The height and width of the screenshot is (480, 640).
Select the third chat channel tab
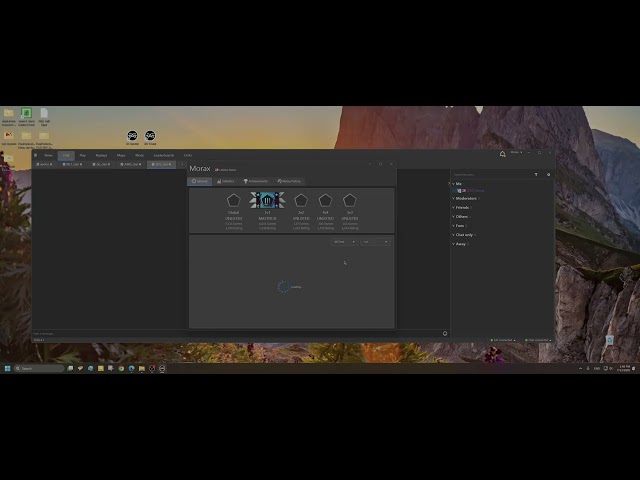click(101, 164)
